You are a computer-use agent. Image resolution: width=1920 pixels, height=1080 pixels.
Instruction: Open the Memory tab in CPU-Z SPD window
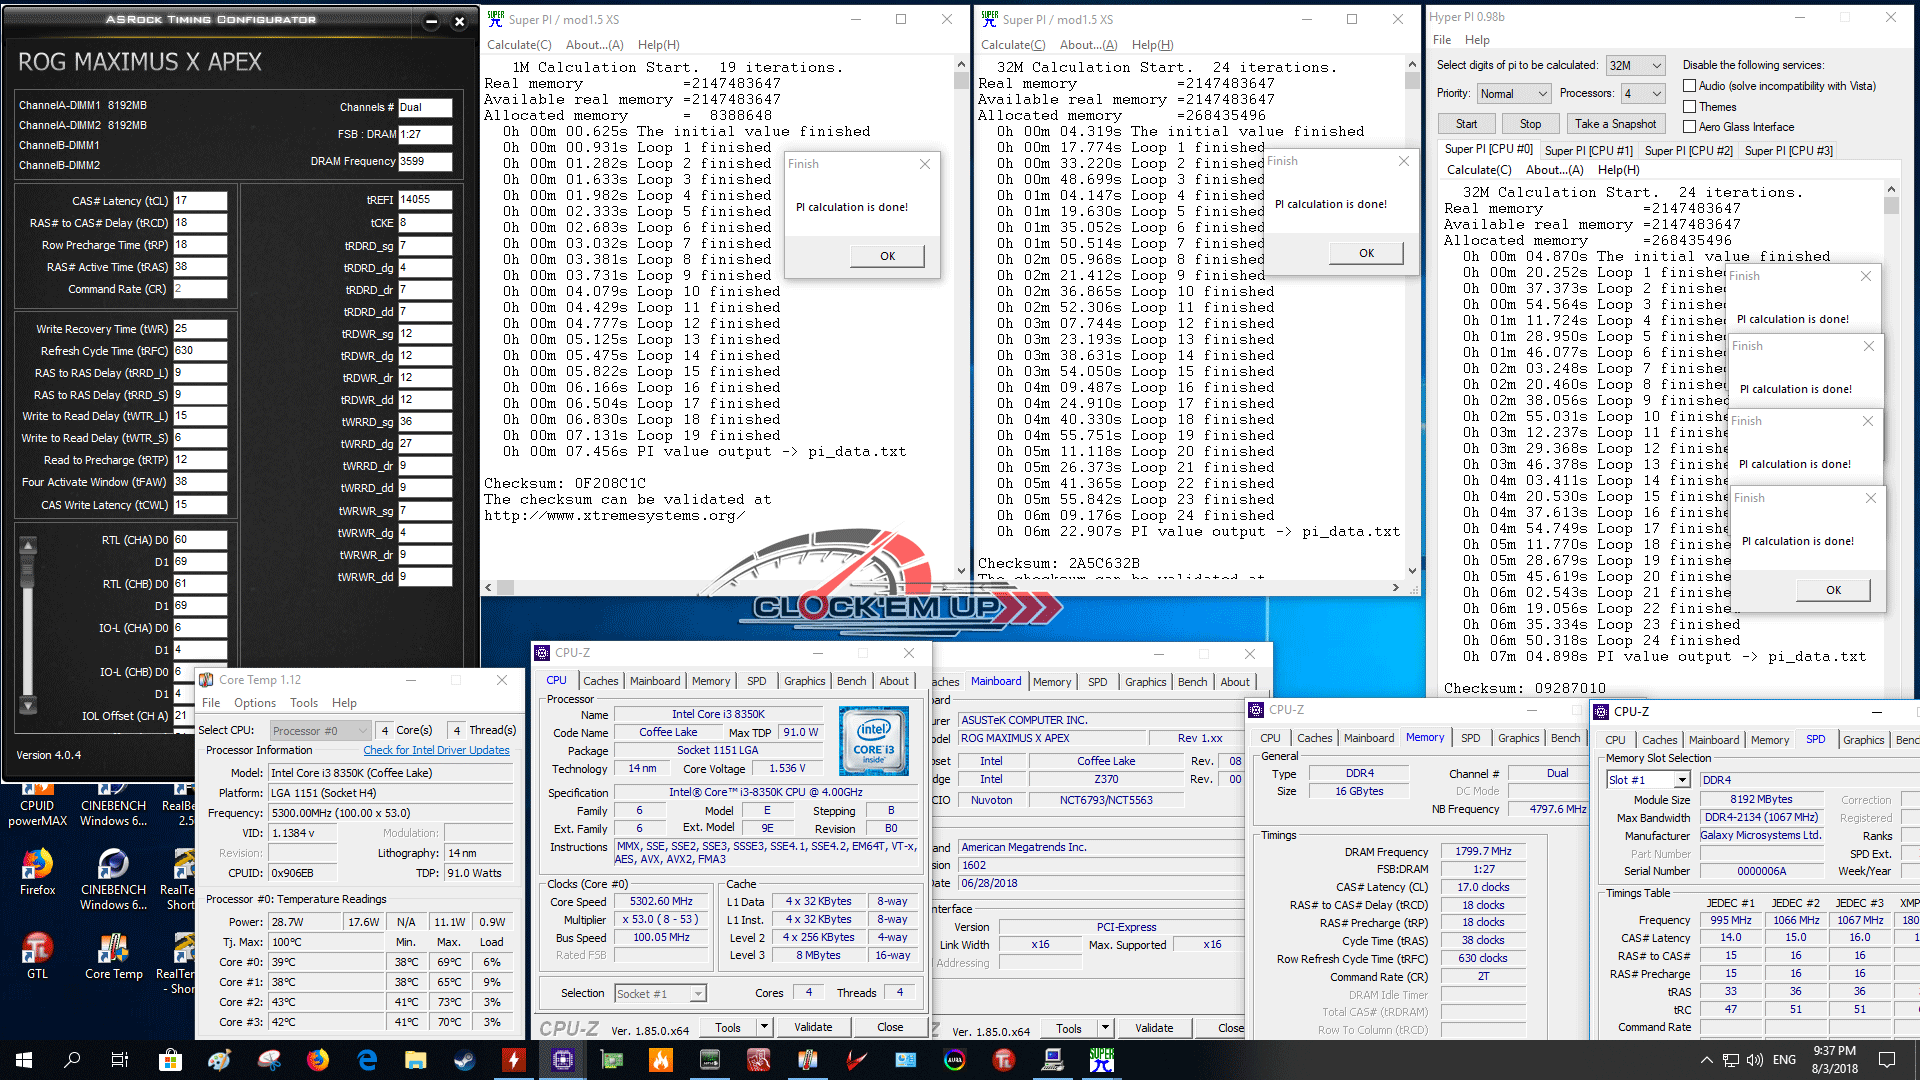click(x=1769, y=740)
